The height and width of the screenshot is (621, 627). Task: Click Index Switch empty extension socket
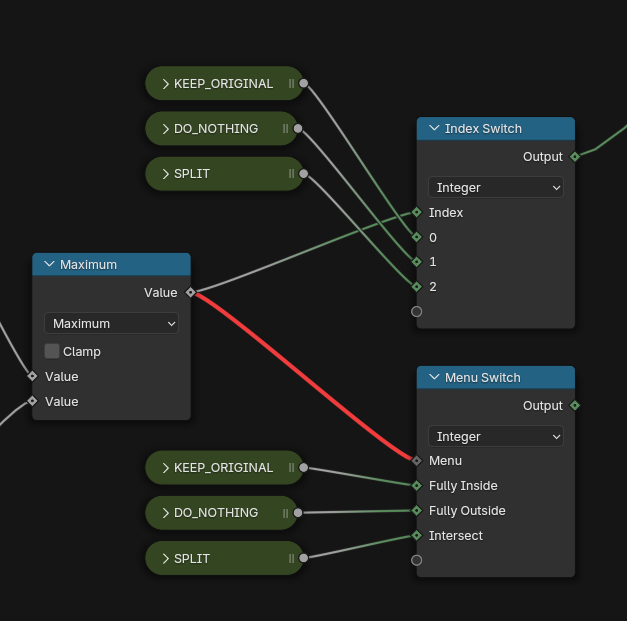coord(417,311)
